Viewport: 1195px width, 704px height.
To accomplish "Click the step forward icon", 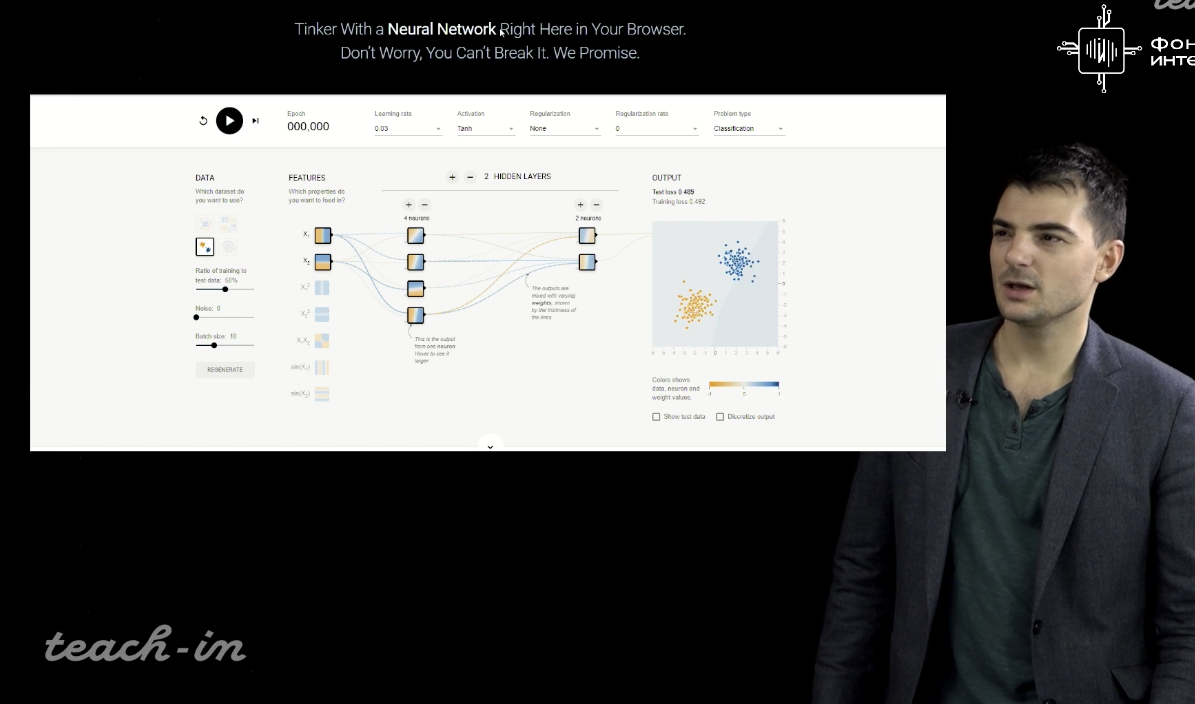I will coord(255,121).
